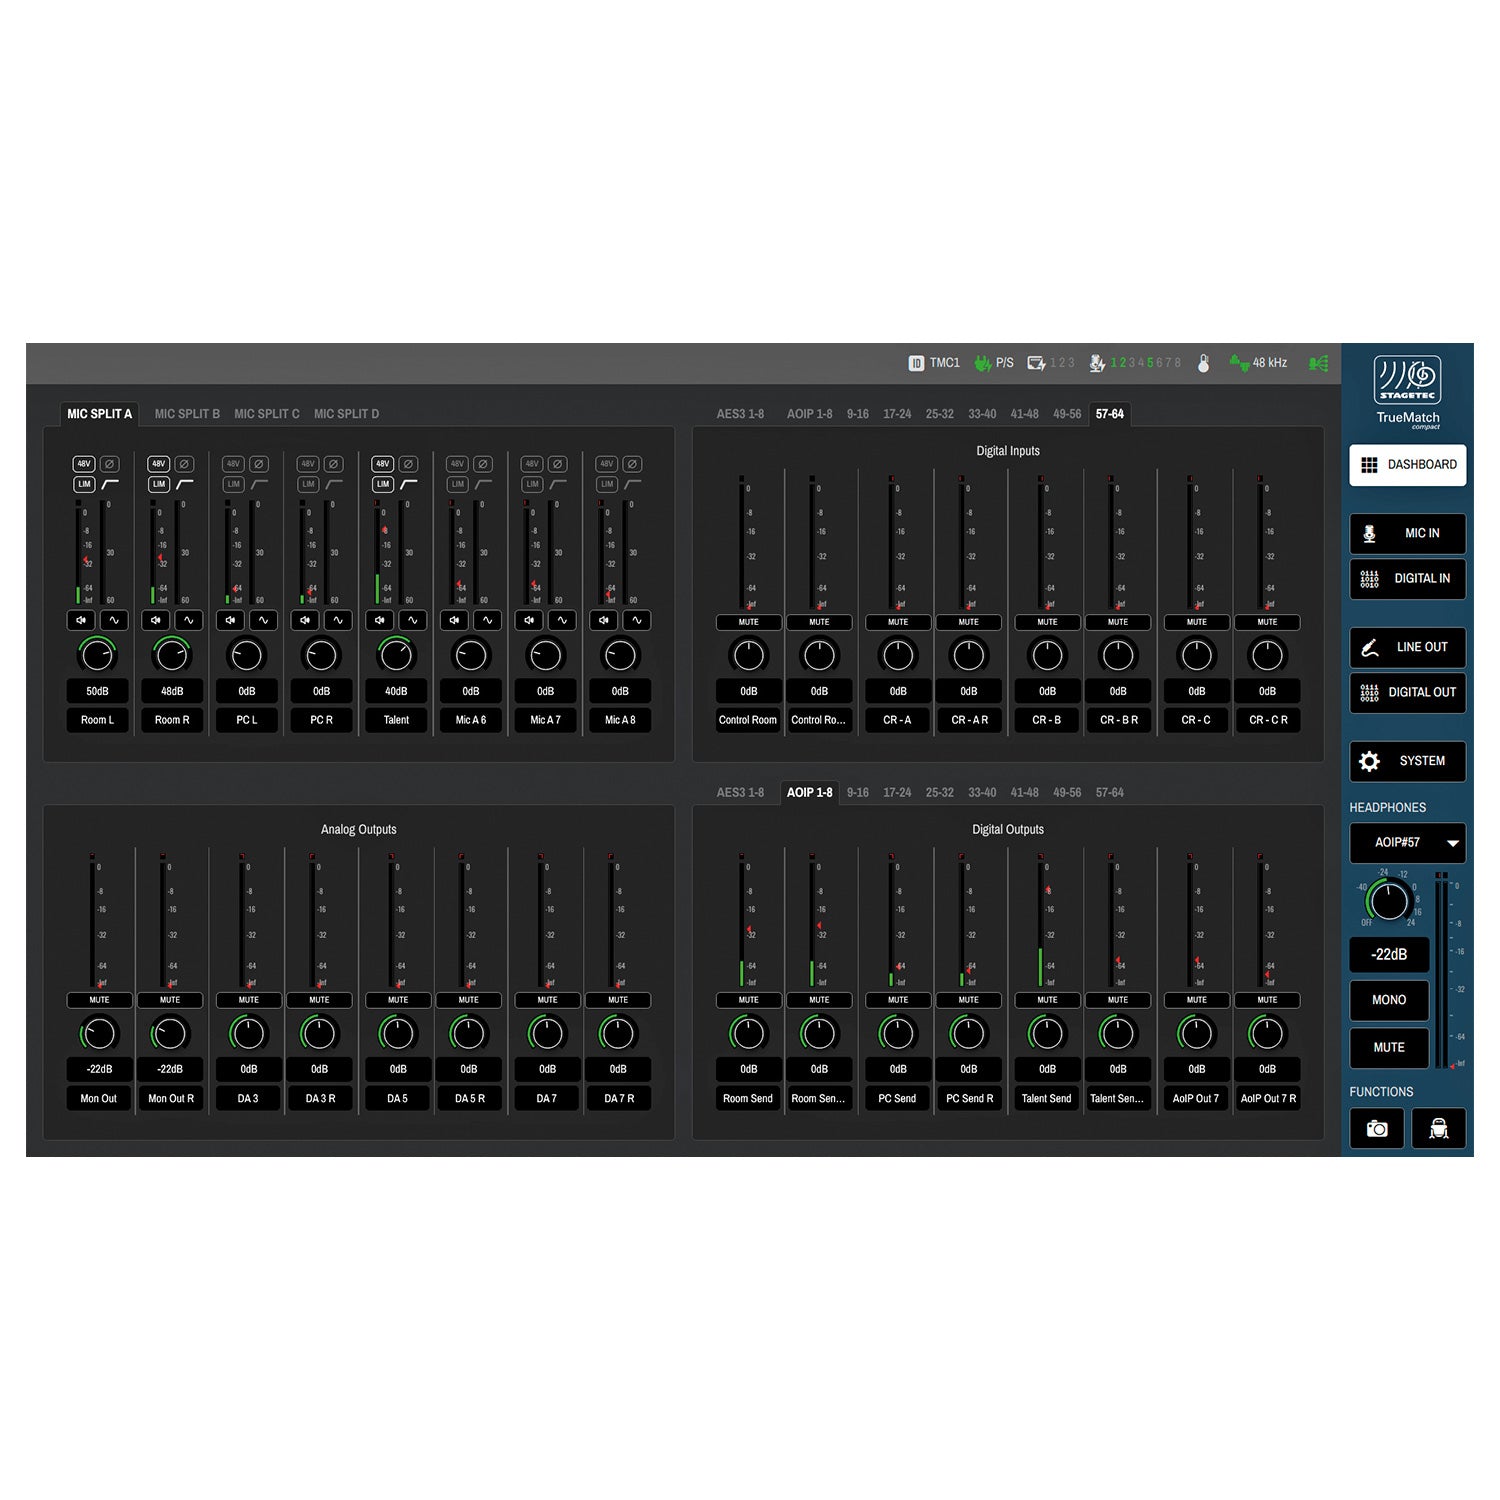This screenshot has width=1500, height=1500.
Task: Click the Stagetec TrueMatch logo
Action: (x=1408, y=392)
